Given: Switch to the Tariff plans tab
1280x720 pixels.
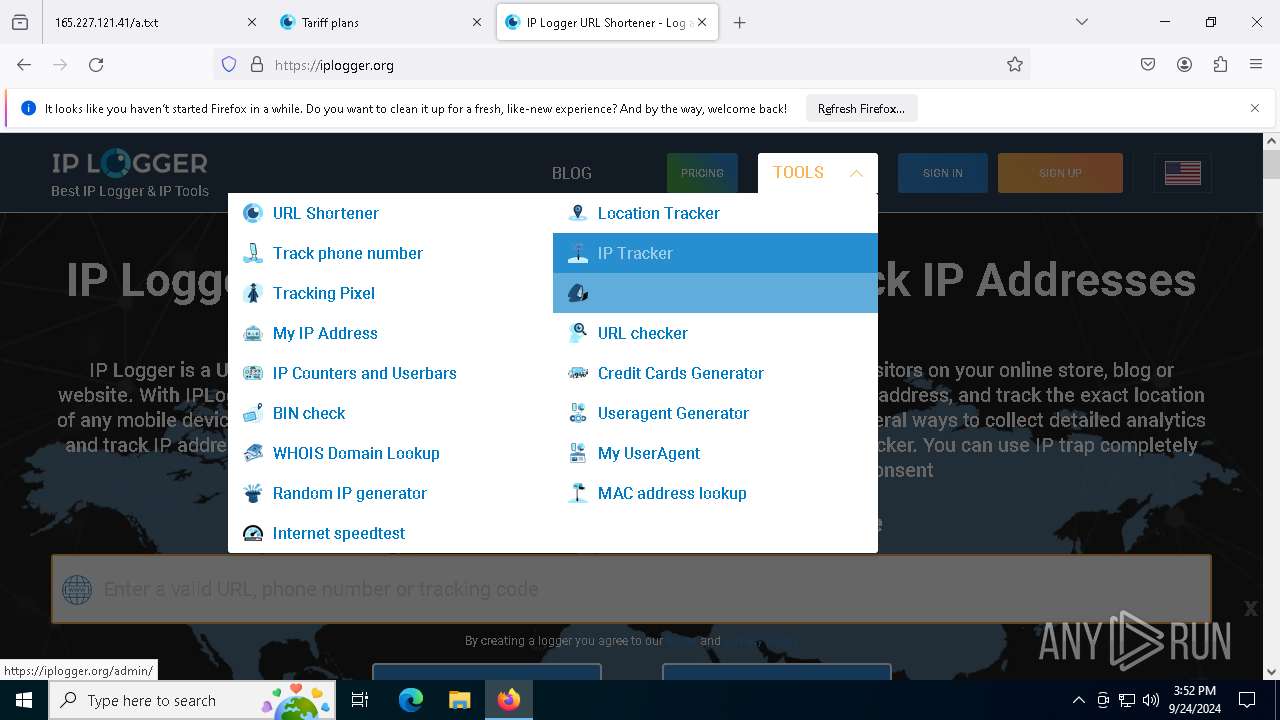Looking at the screenshot, I should [x=381, y=22].
